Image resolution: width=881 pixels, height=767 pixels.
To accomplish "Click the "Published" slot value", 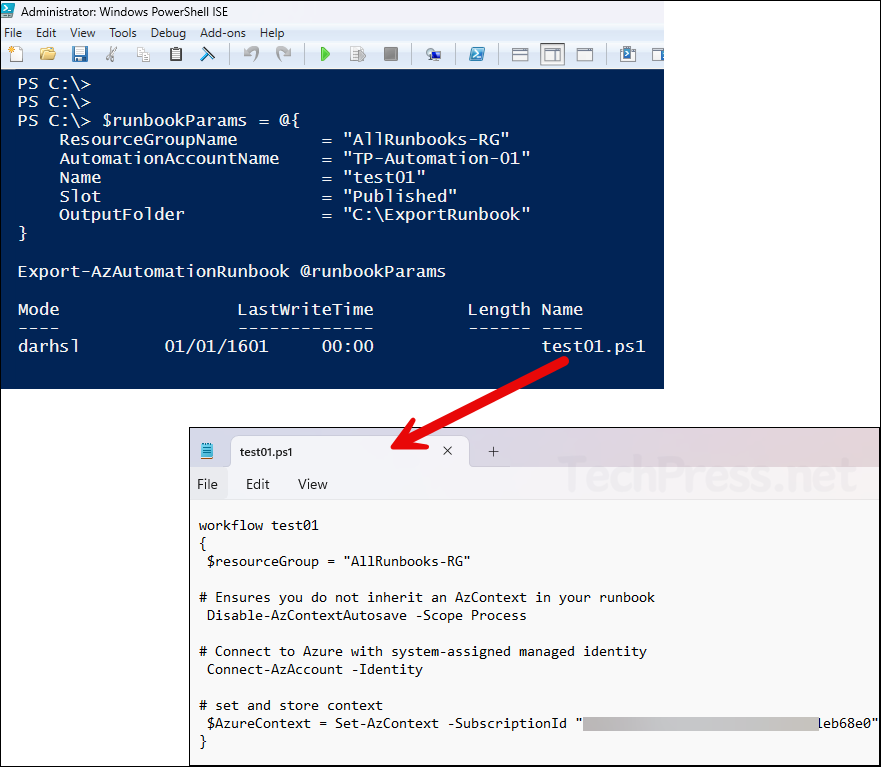I will coord(399,196).
